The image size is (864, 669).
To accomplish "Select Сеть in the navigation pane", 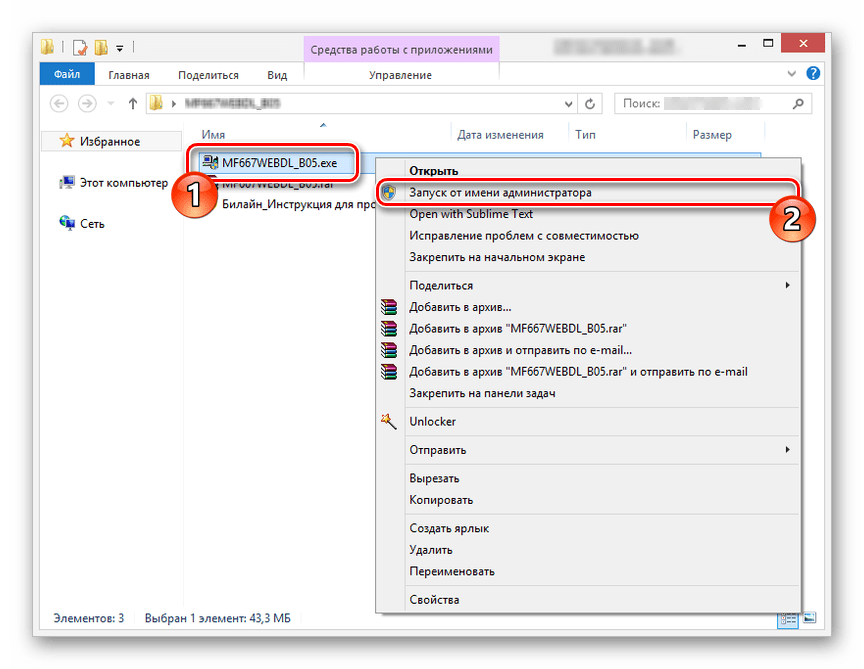I will pyautogui.click(x=82, y=224).
